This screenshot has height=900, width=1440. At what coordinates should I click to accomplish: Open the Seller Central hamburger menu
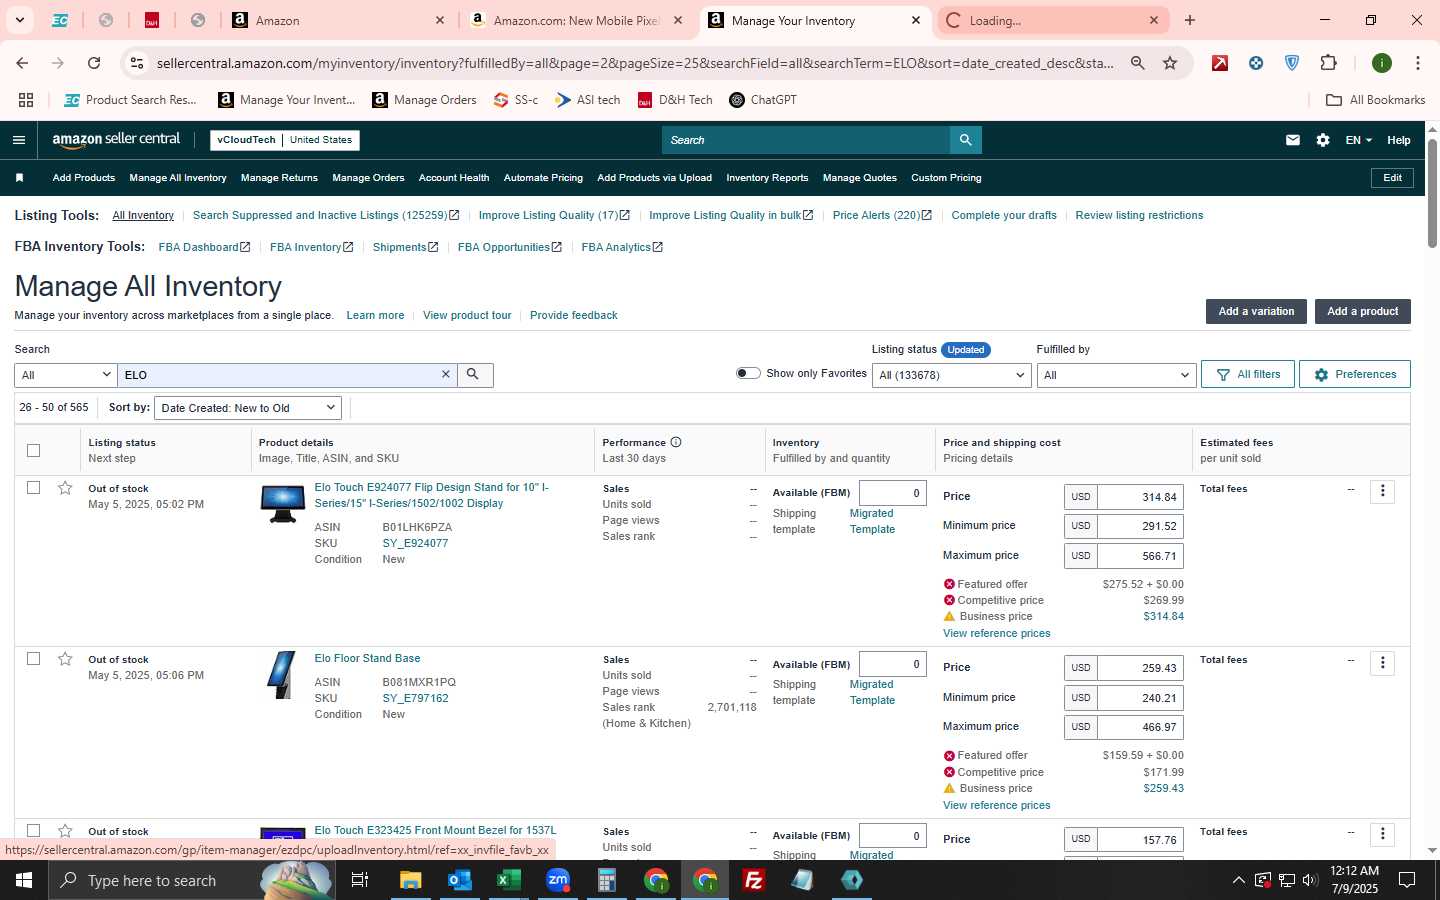18,140
